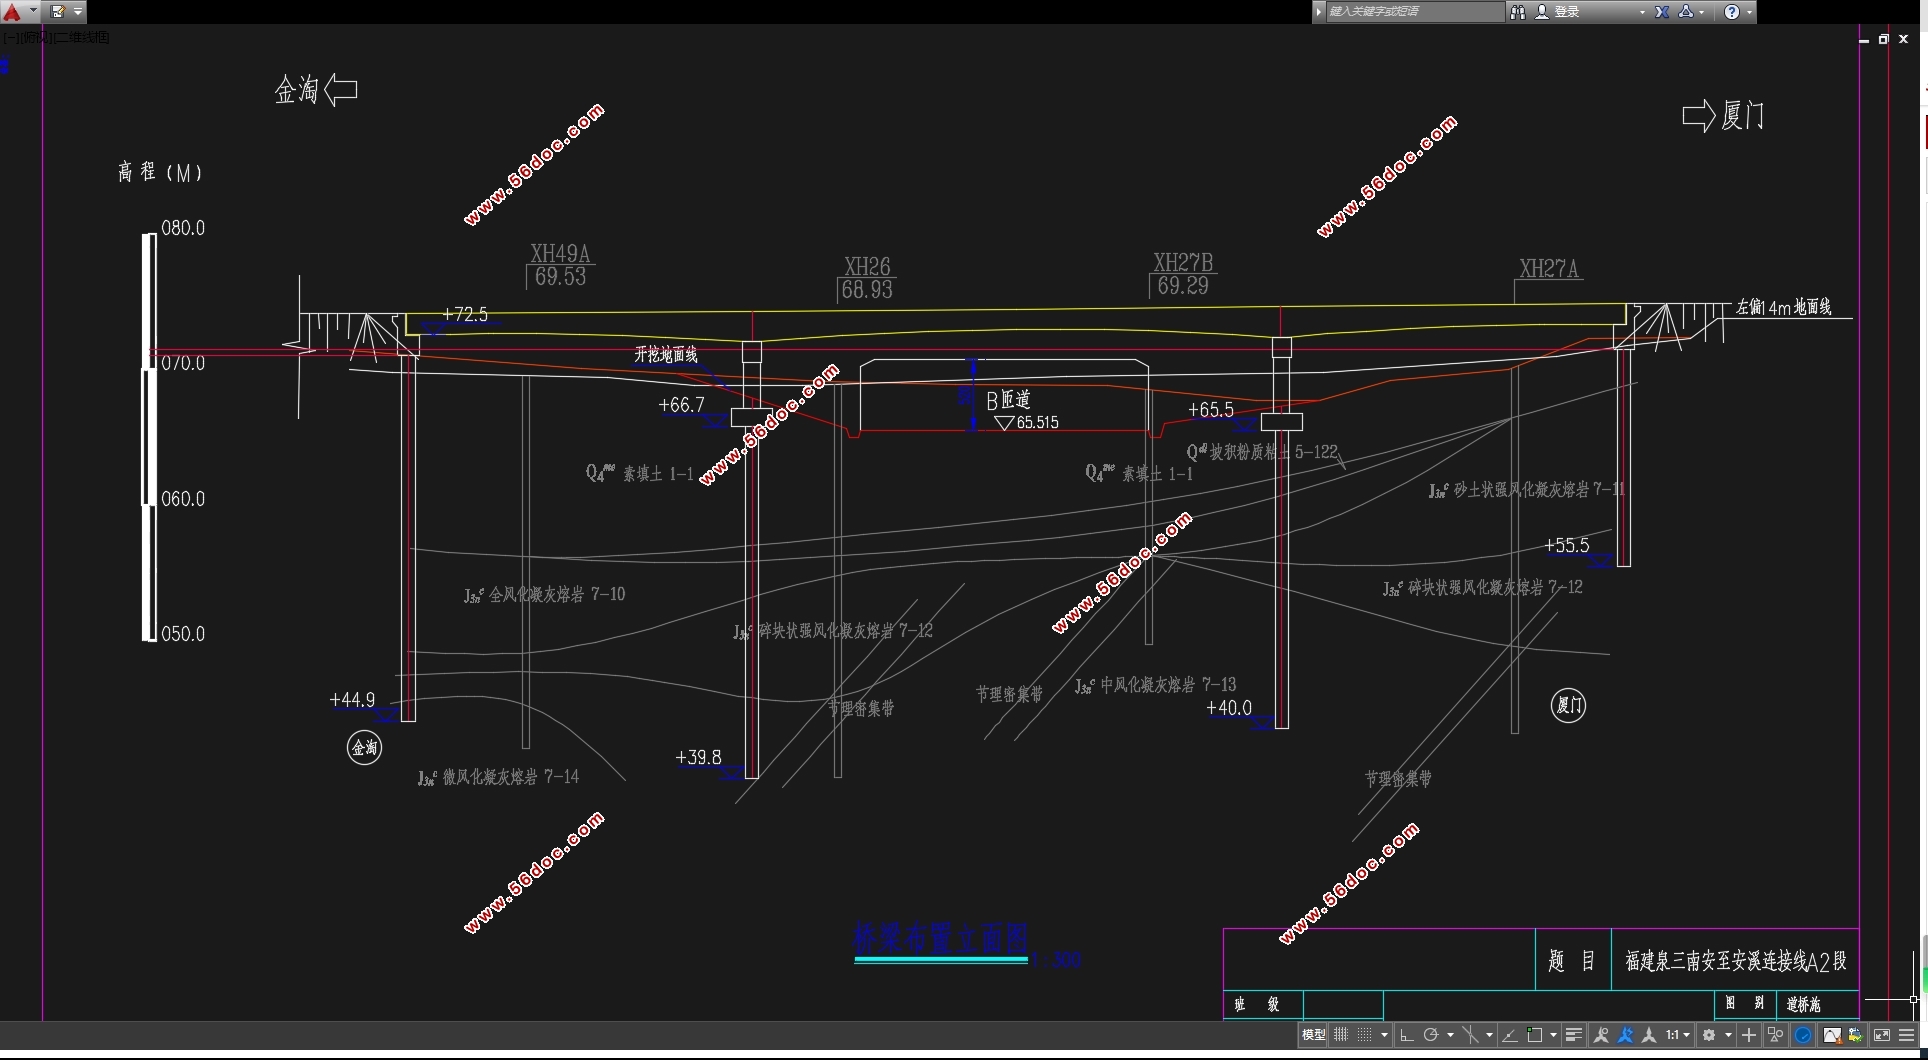The image size is (1928, 1060).
Task: Open the dropdown beside 登录
Action: pos(1642,12)
